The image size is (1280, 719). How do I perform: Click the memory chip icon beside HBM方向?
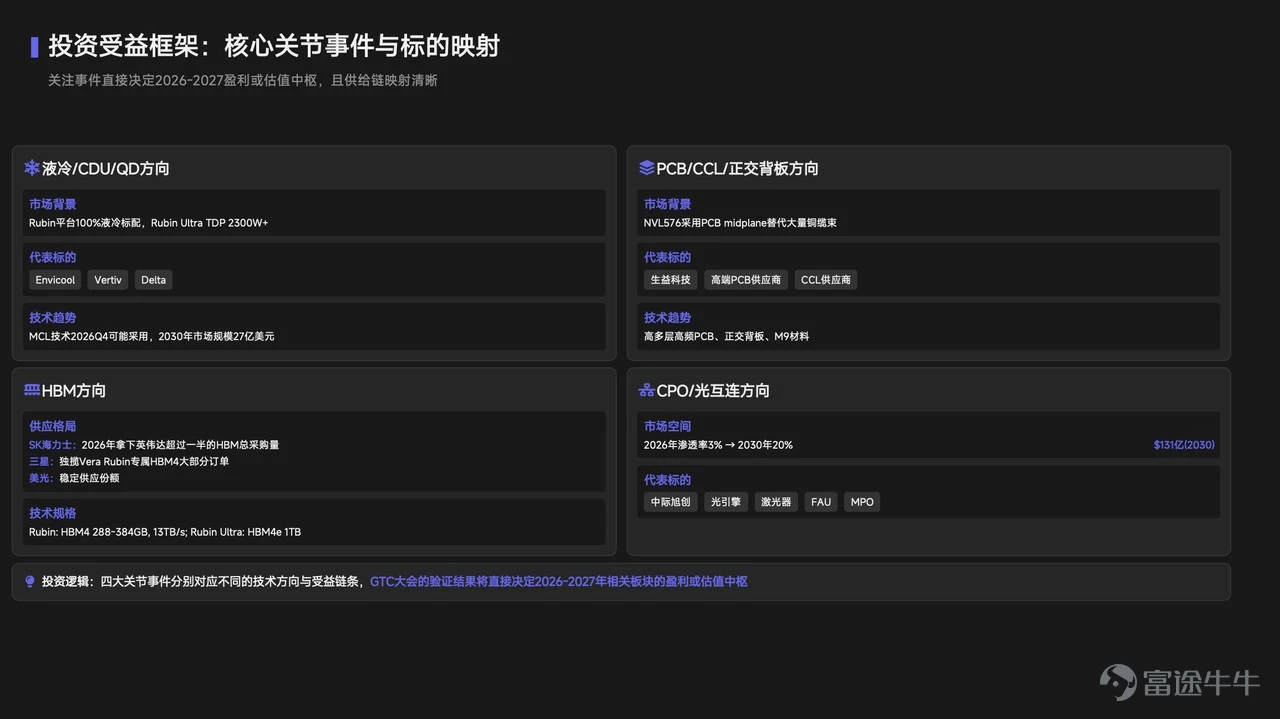[x=32, y=390]
